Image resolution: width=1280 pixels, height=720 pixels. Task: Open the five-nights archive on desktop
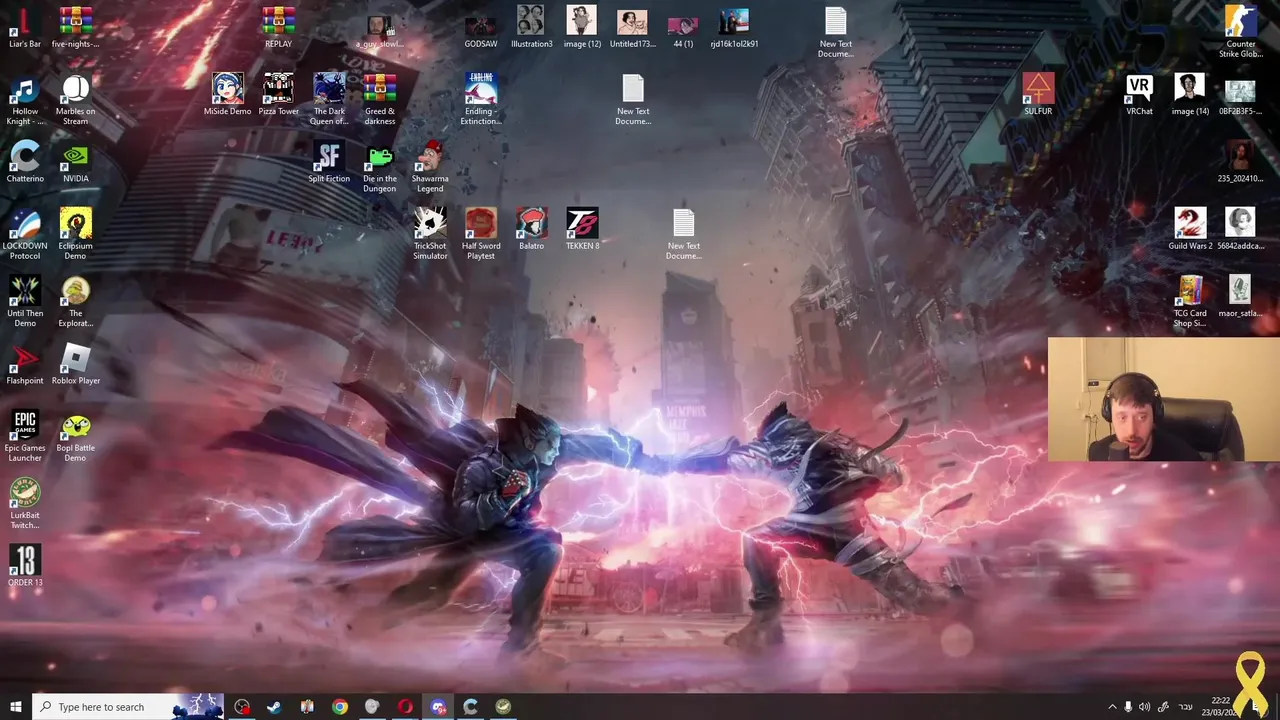(x=75, y=27)
